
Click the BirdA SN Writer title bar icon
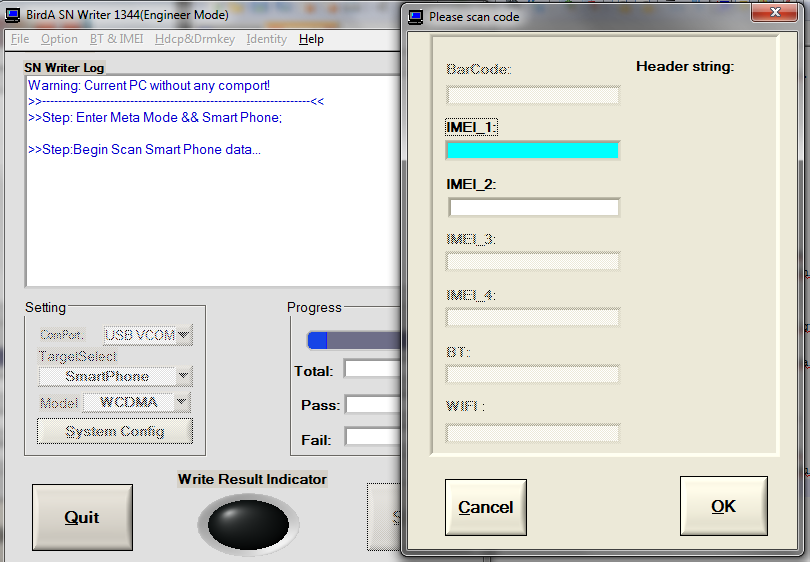[14, 14]
